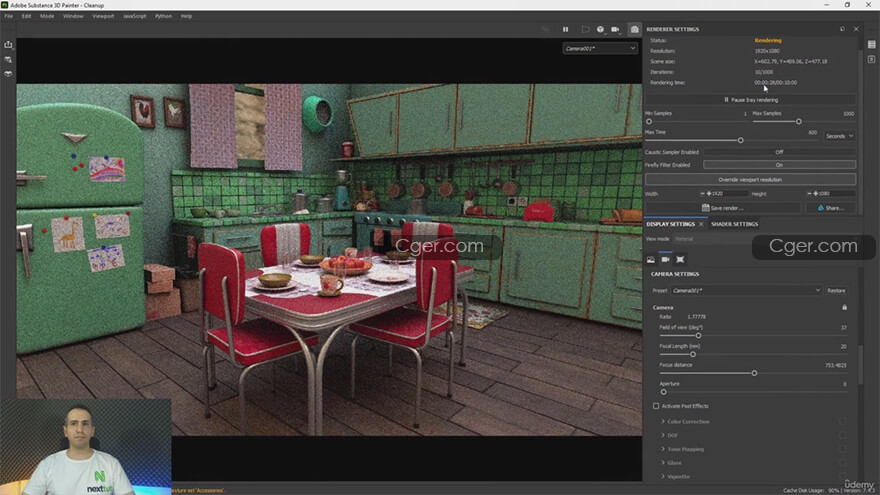
Task: Select the camera settings icon in Display Settings
Action: 666,259
